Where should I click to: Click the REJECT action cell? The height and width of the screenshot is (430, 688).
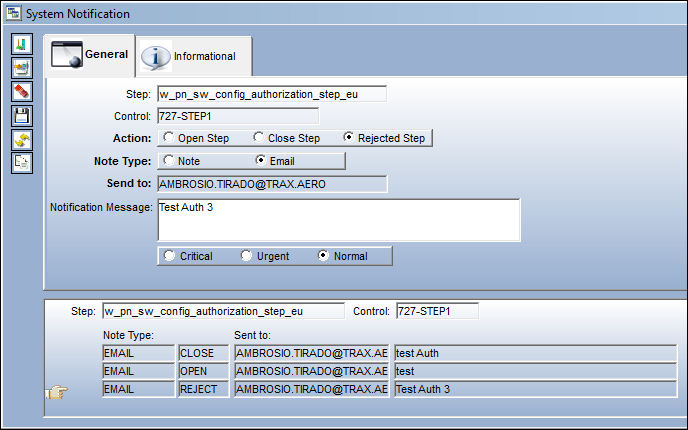tap(204, 389)
